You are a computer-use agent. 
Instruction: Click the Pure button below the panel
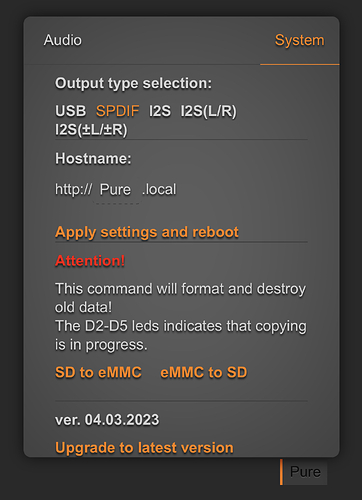point(304,472)
